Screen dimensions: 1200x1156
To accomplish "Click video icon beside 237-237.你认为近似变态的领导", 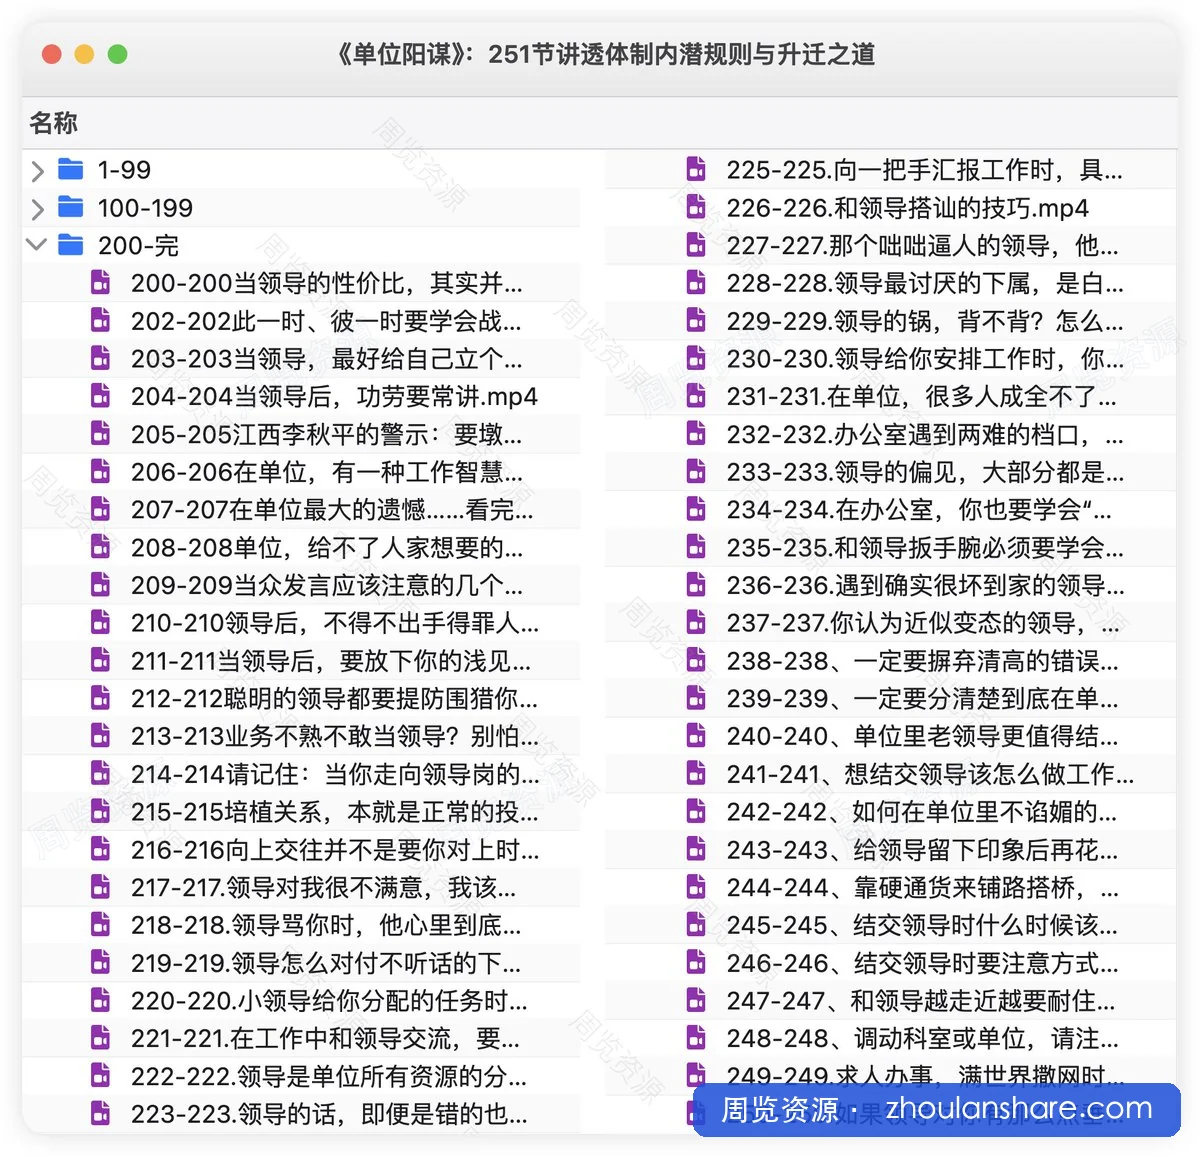I will (696, 623).
